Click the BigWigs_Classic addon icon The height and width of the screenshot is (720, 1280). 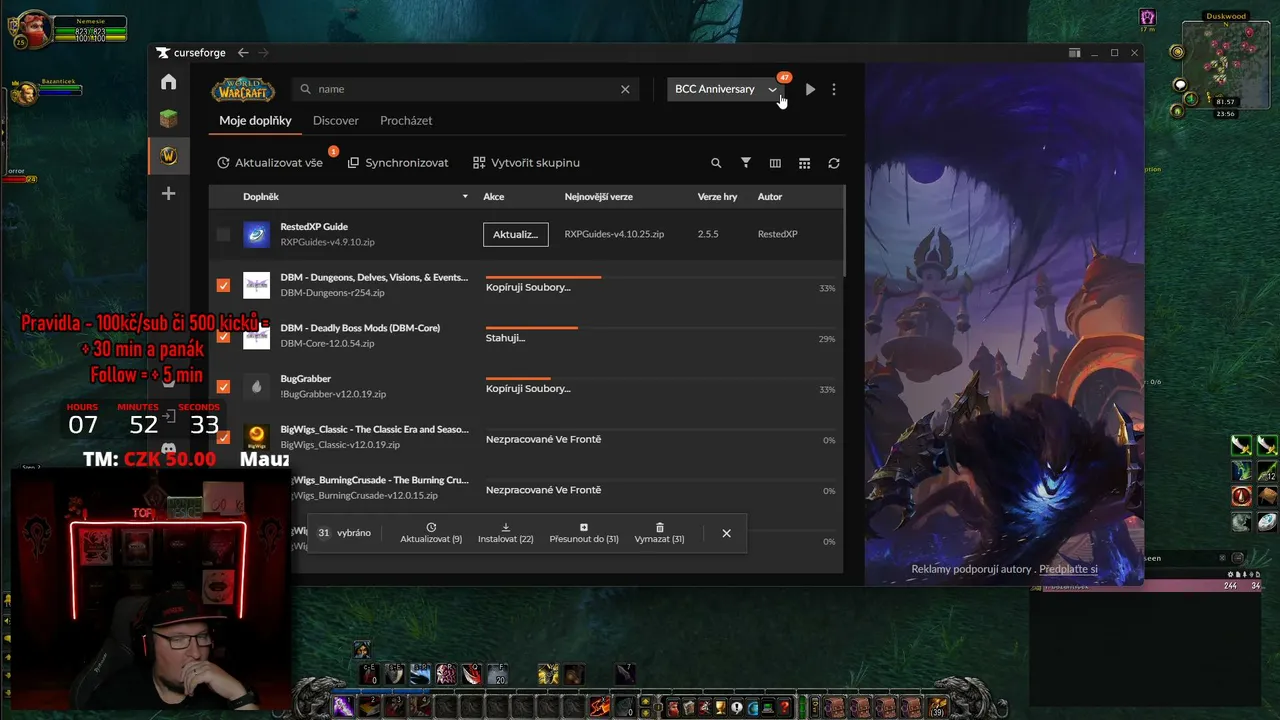point(257,437)
